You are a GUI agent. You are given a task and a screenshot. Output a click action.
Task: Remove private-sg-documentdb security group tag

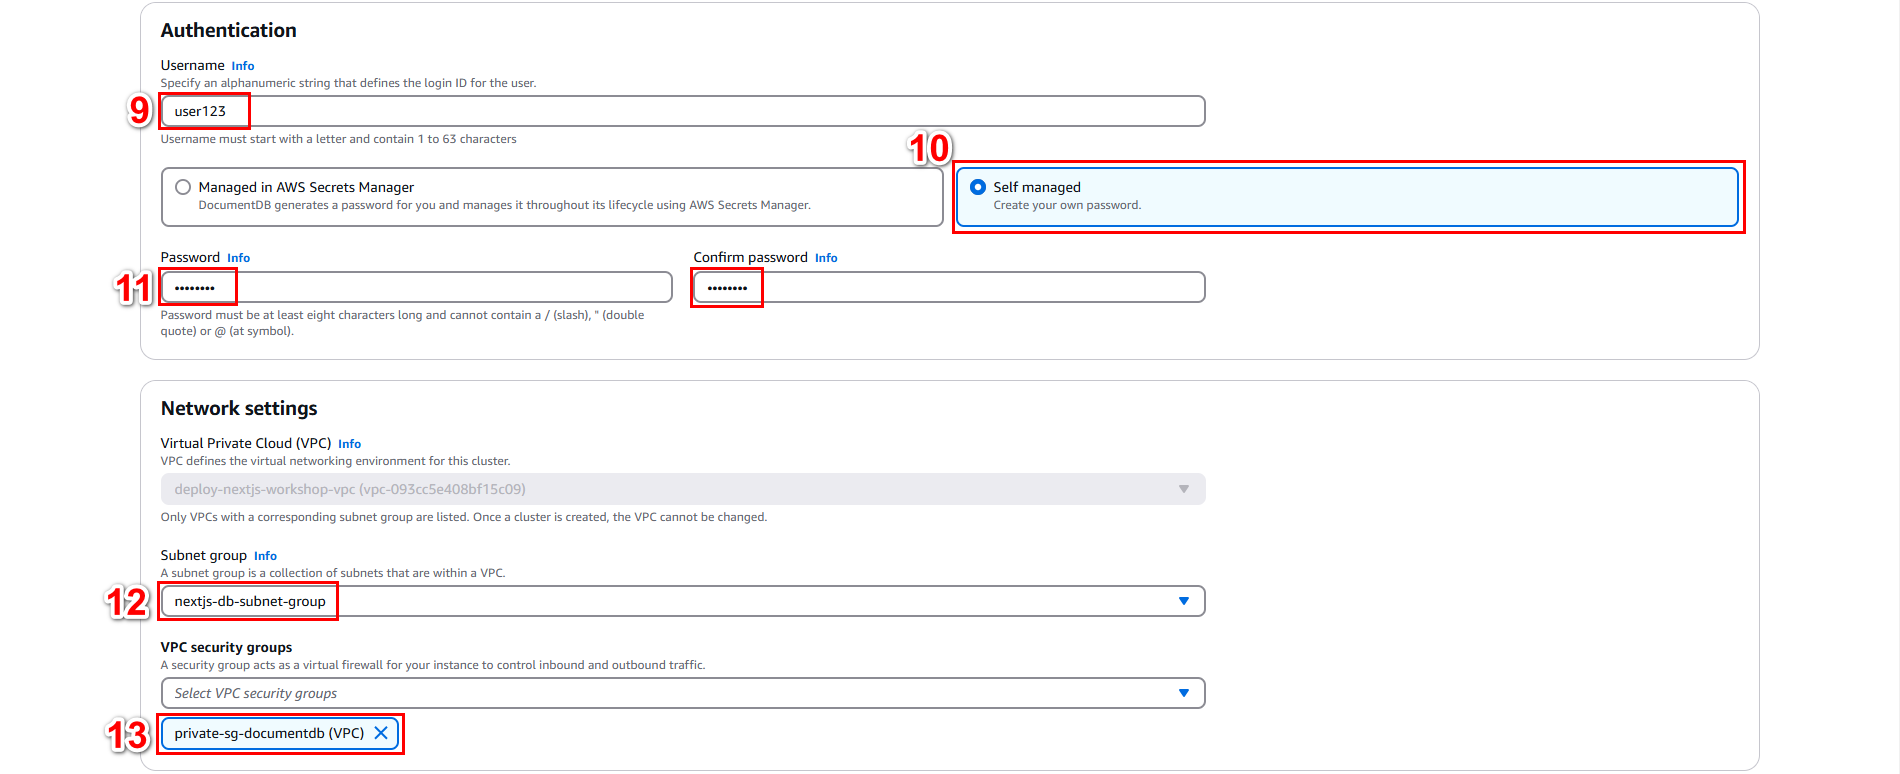click(381, 733)
